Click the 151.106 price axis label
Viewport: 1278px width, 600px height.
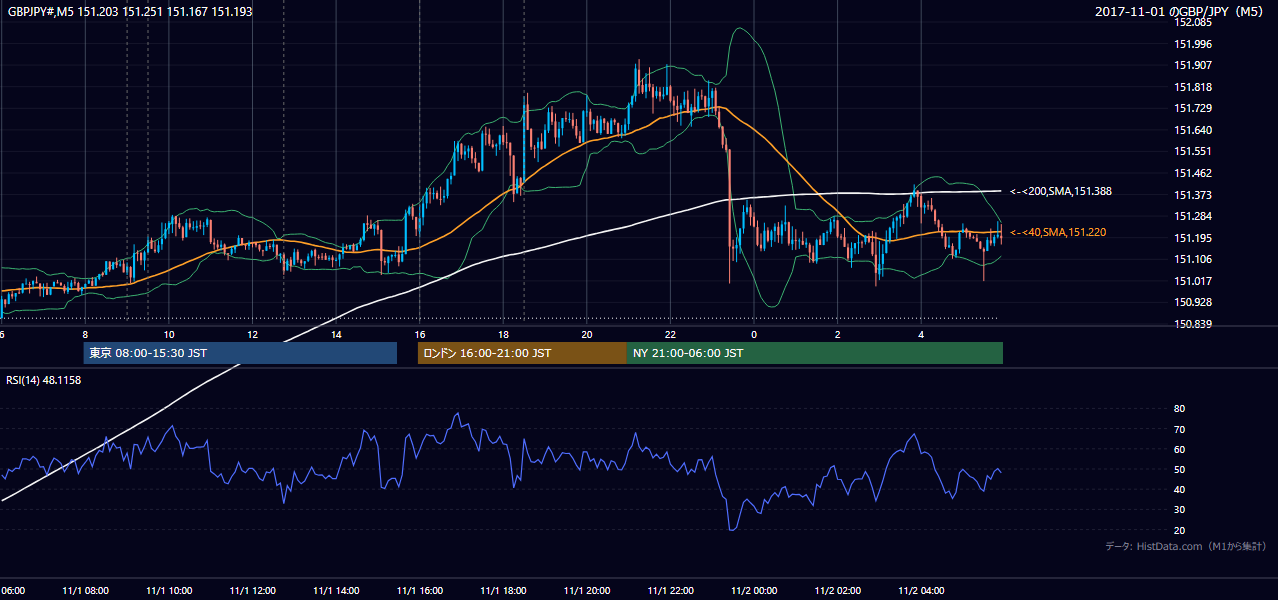[1194, 259]
